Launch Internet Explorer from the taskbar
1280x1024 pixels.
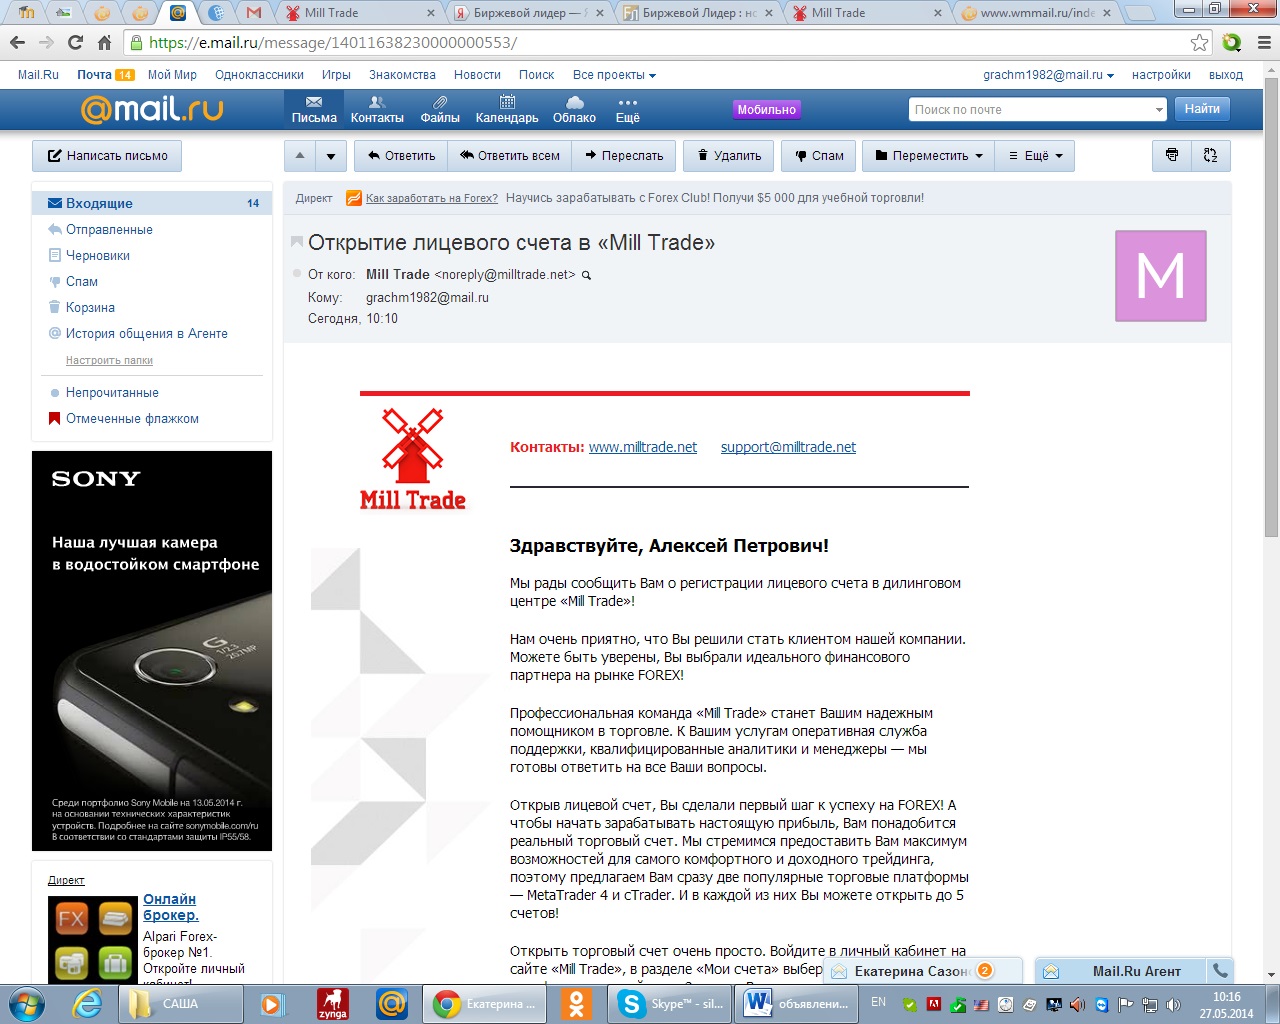pyautogui.click(x=87, y=1003)
